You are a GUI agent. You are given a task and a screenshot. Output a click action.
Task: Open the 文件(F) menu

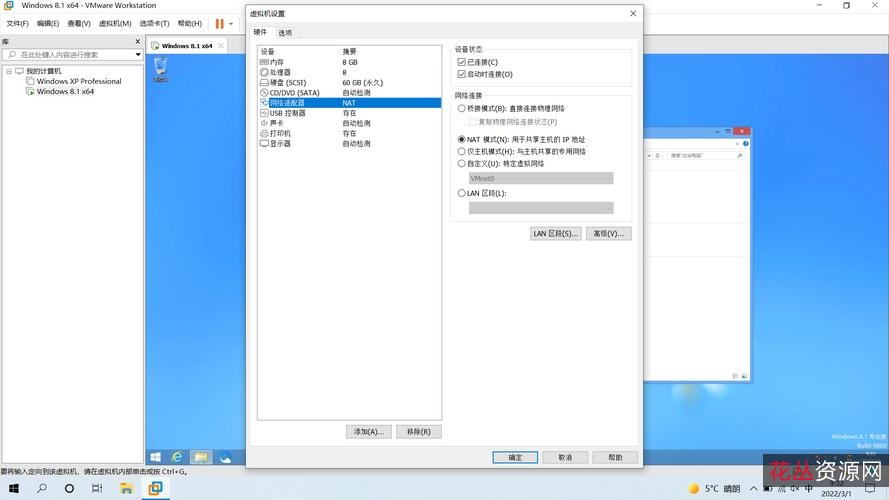18,23
